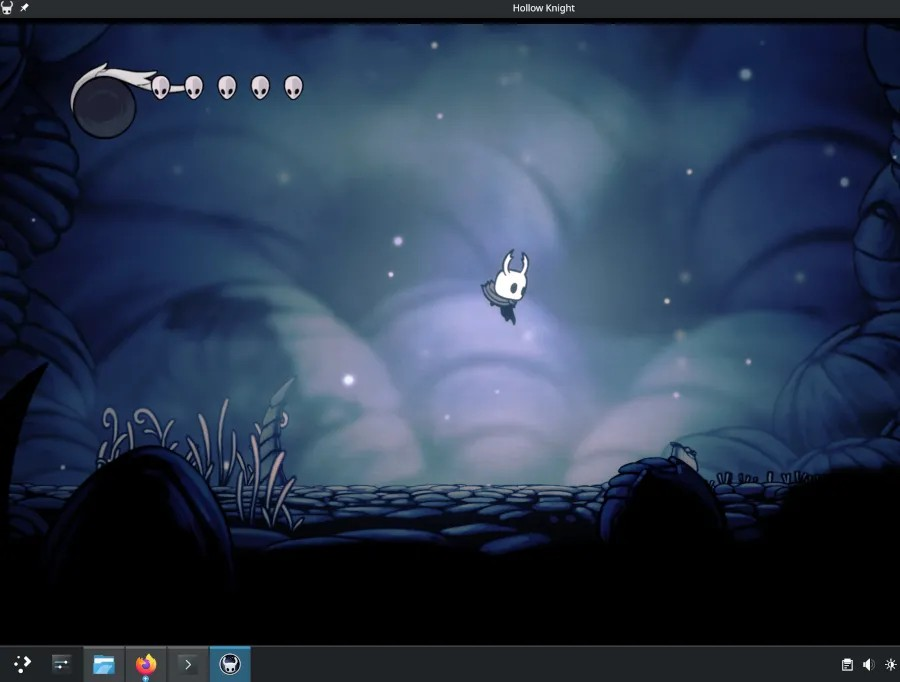Mute audio via the speaker tray icon

pos(868,663)
